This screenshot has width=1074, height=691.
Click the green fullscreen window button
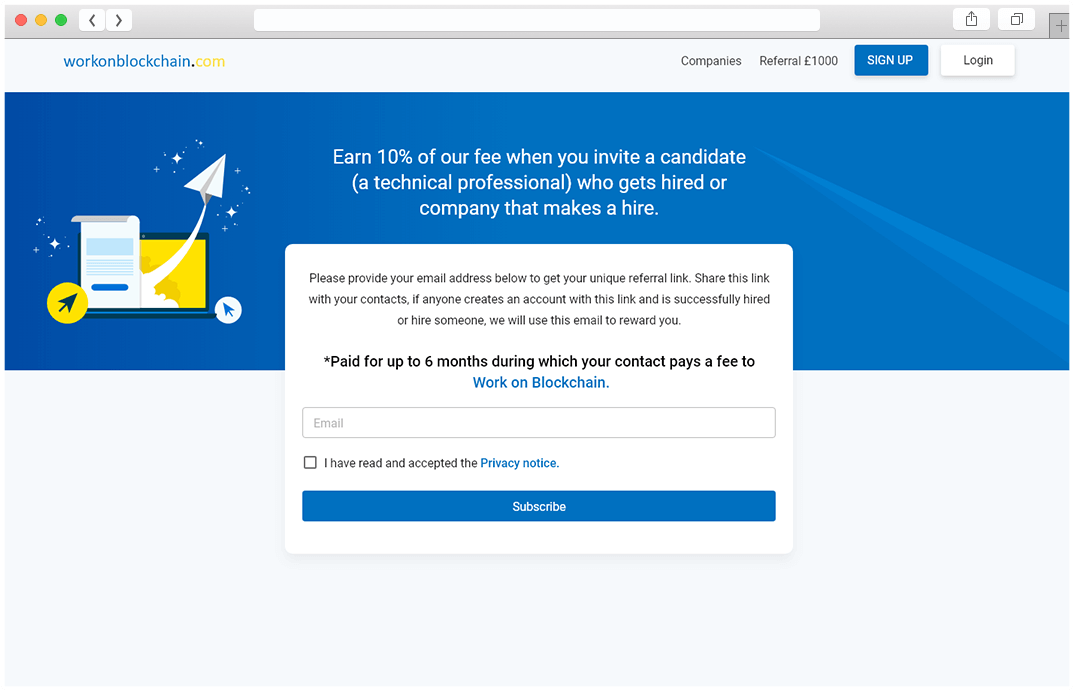(61, 20)
